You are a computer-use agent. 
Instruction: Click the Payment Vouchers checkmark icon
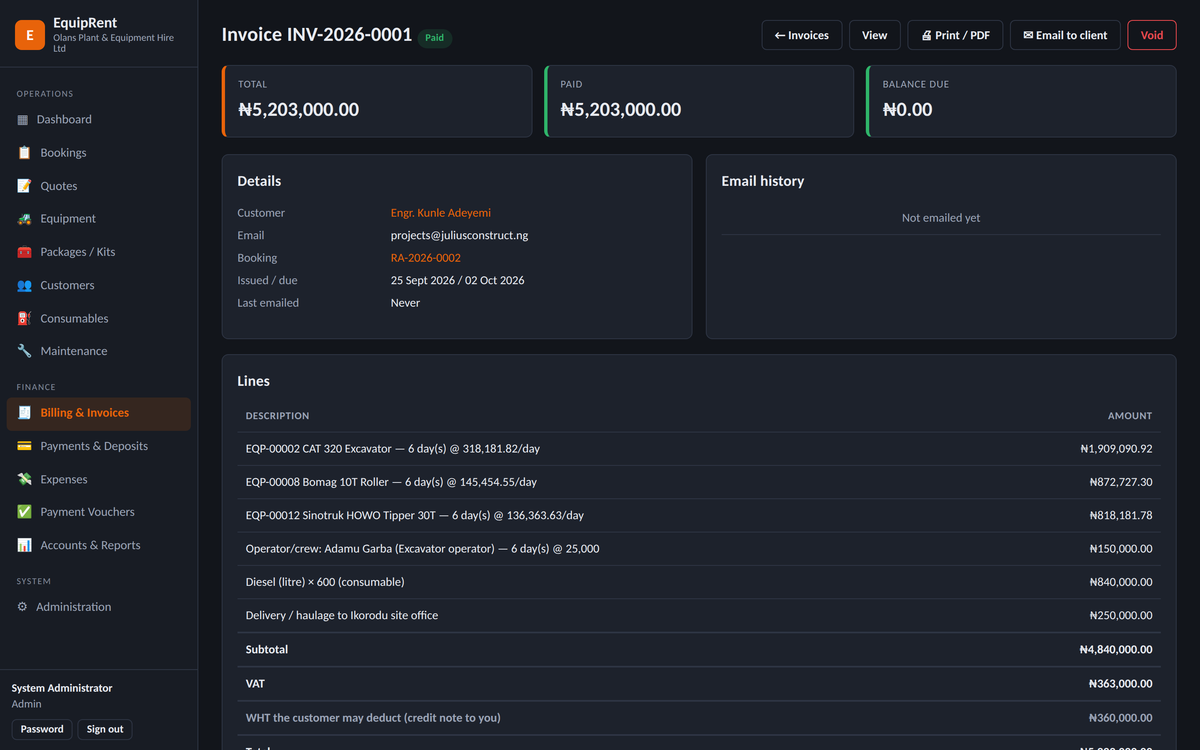[x=24, y=512]
